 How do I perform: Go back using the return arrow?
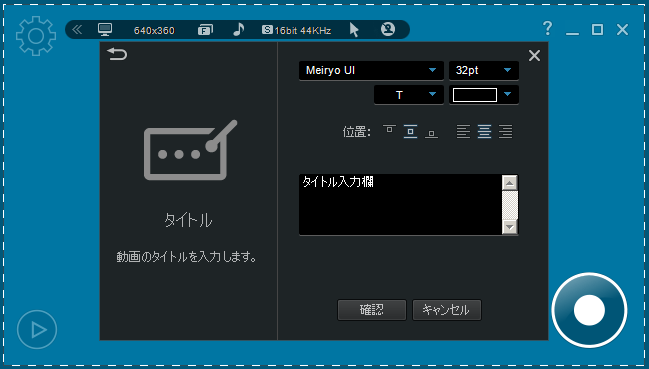[117, 54]
